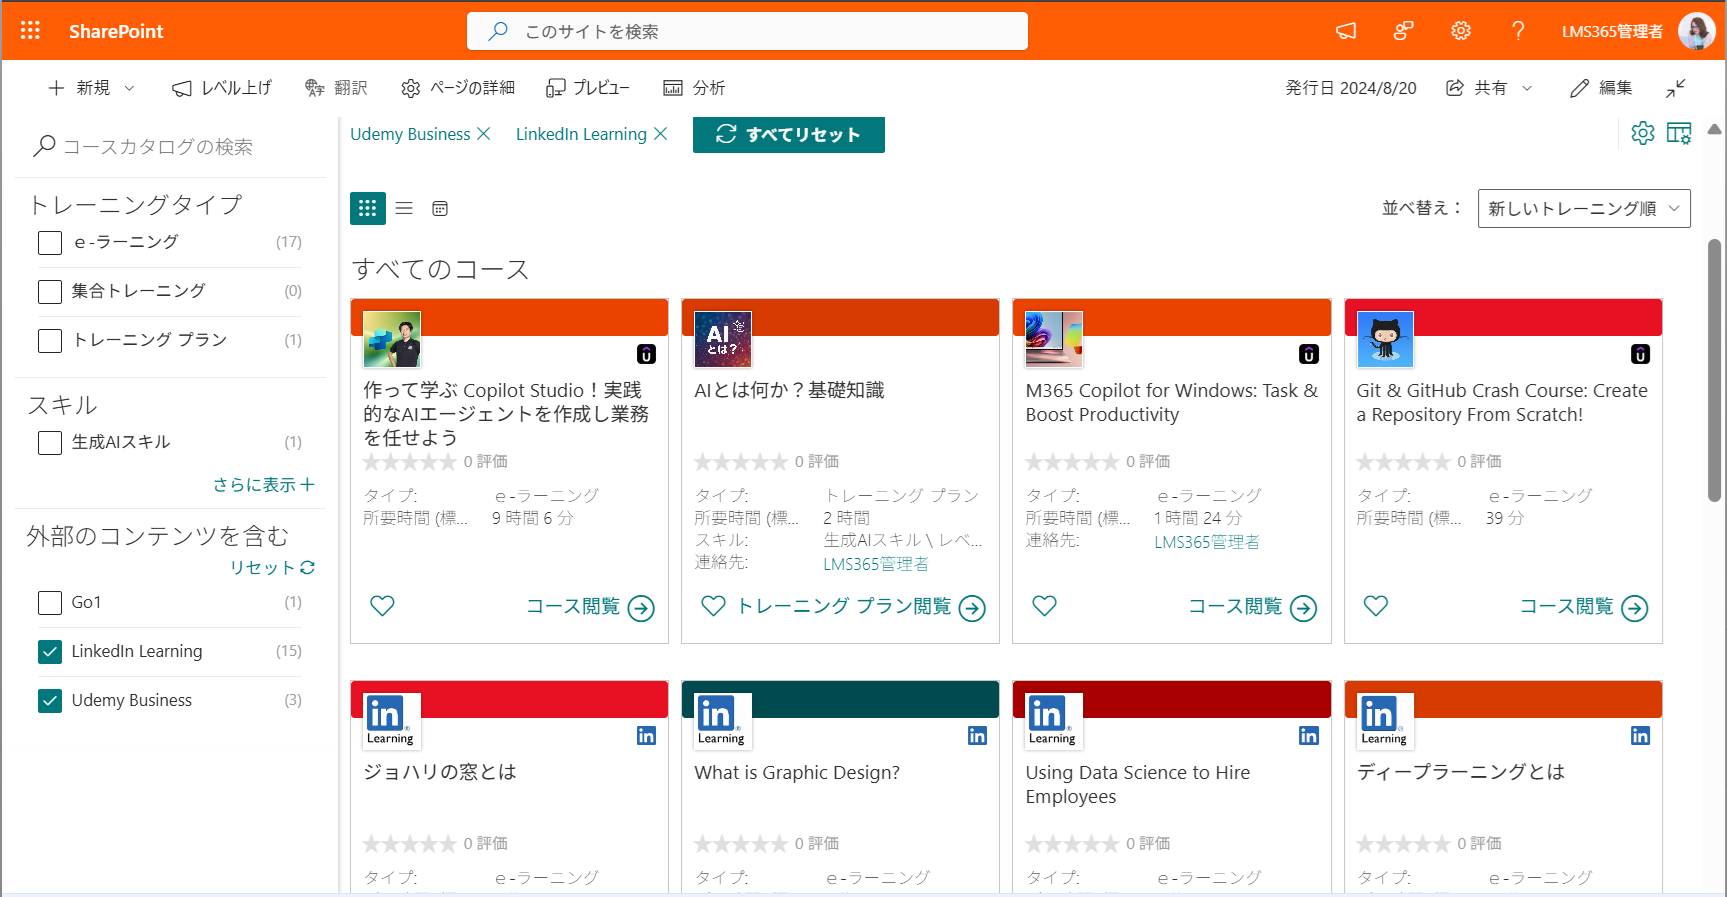Open コース閲覧 for Git & GitHub course

(x=1584, y=607)
